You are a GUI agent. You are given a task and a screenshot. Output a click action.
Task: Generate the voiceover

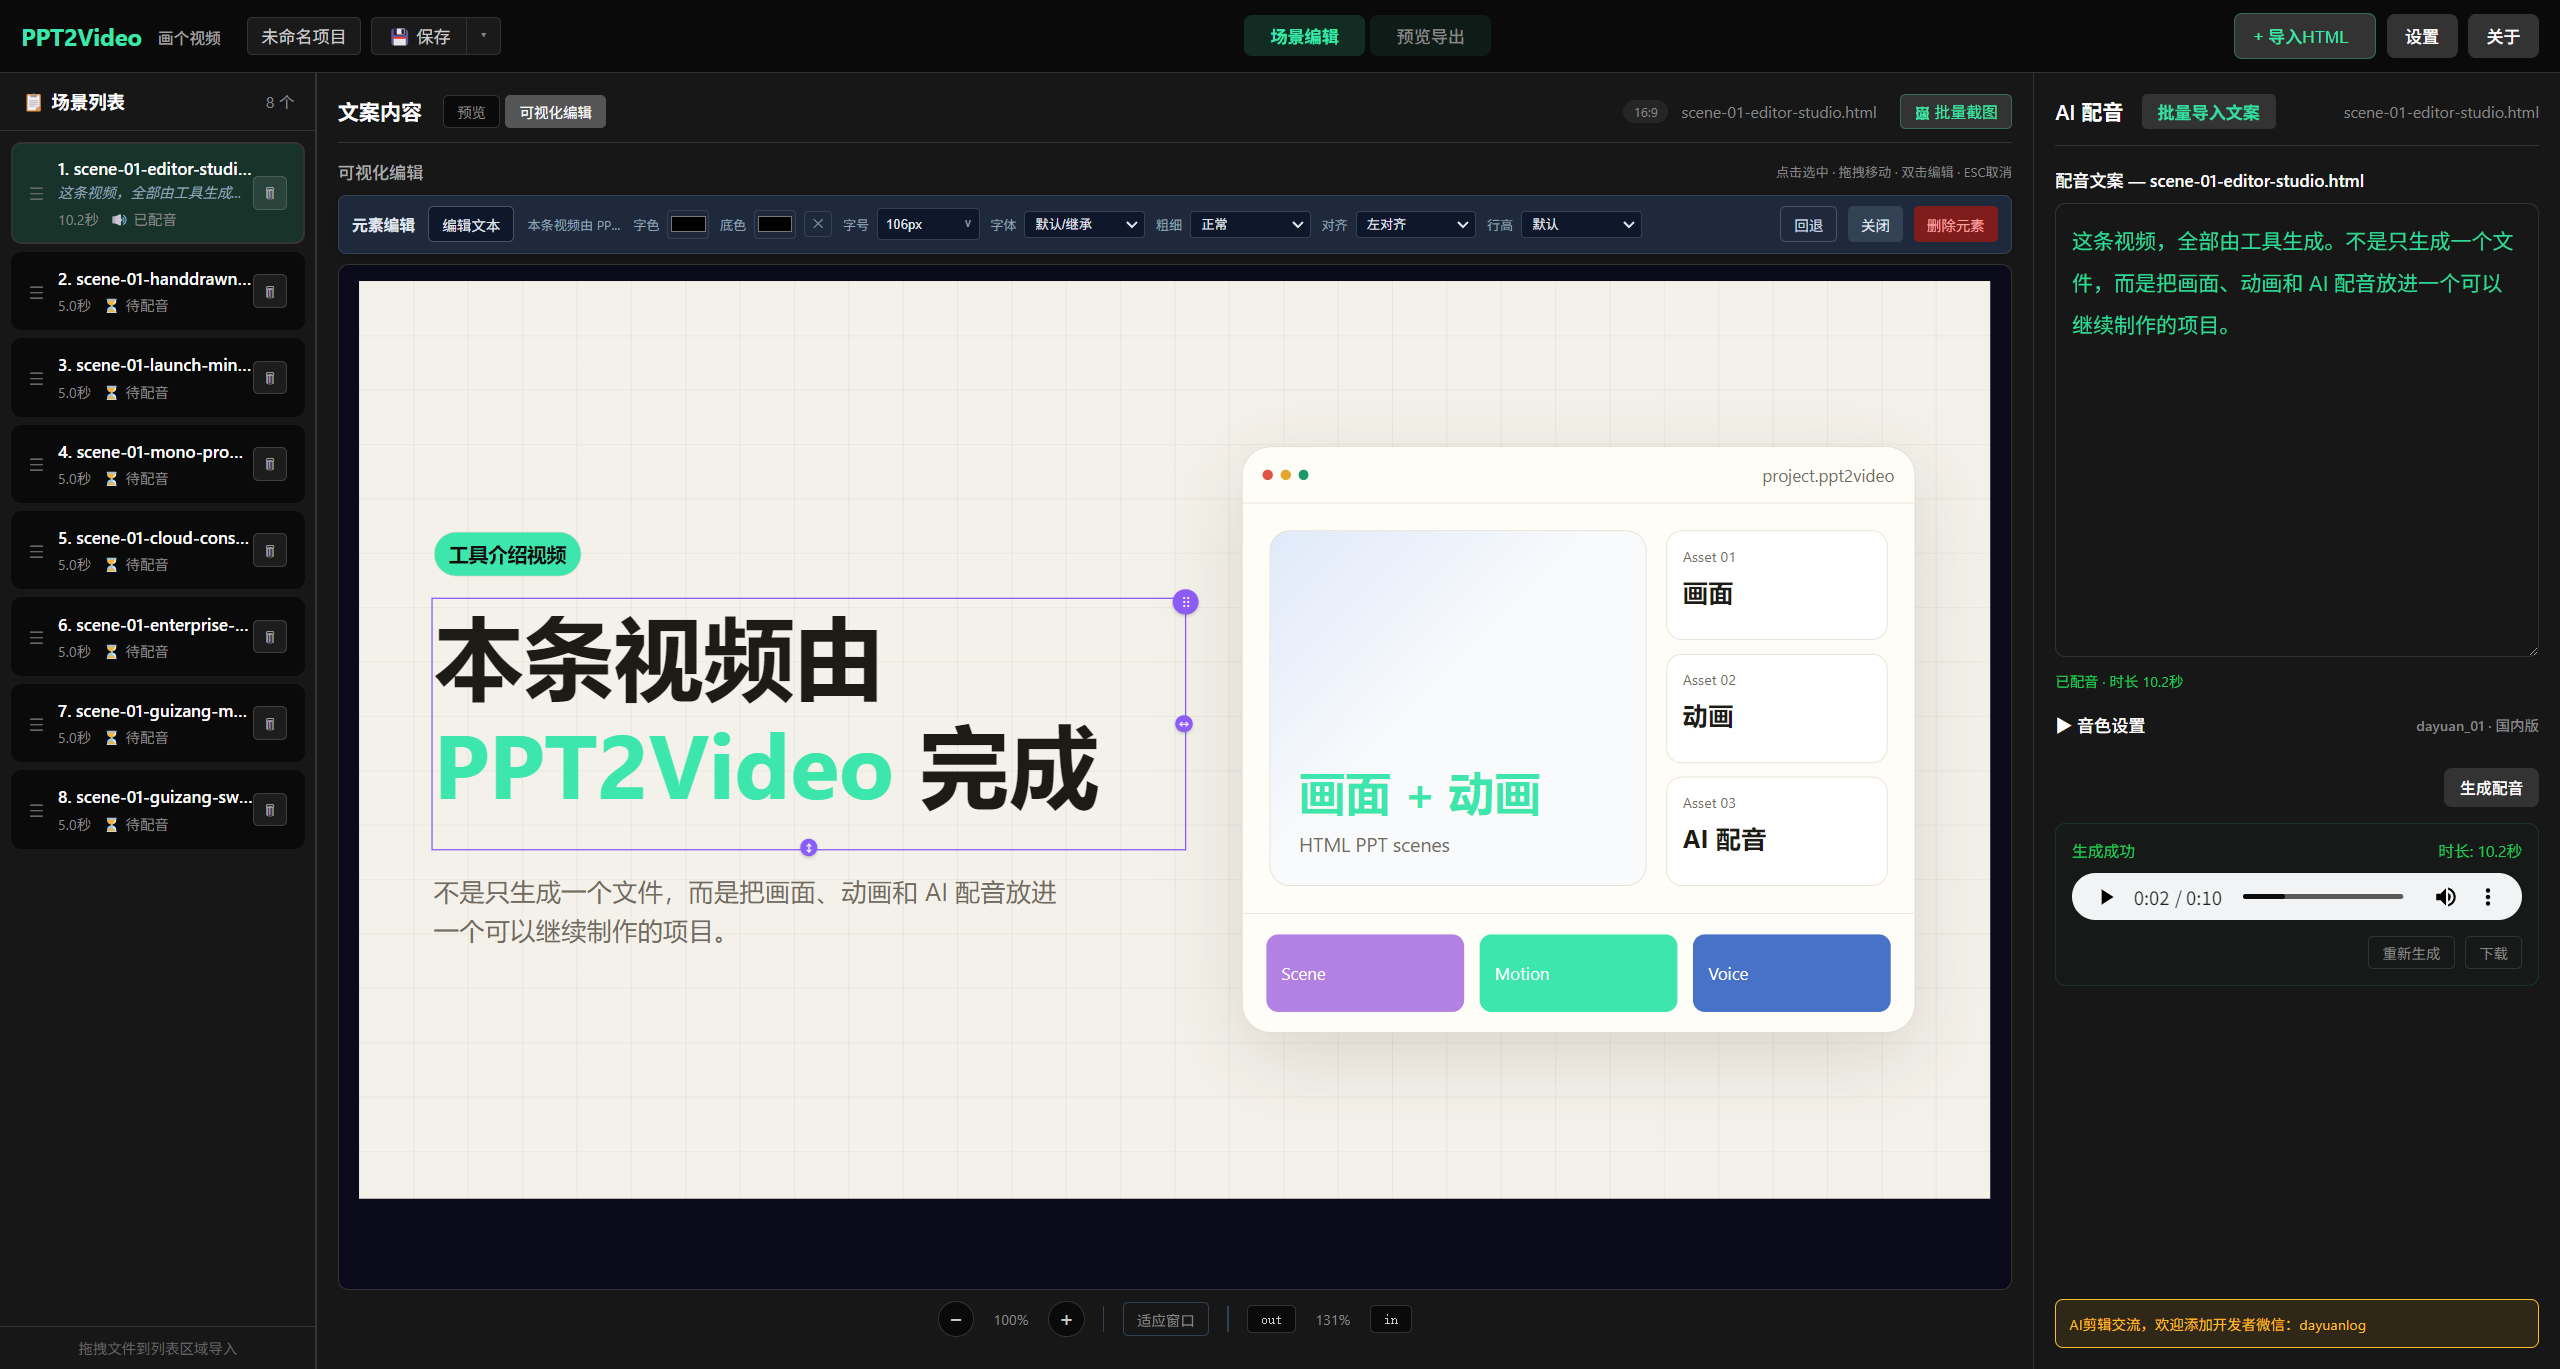tap(2491, 788)
